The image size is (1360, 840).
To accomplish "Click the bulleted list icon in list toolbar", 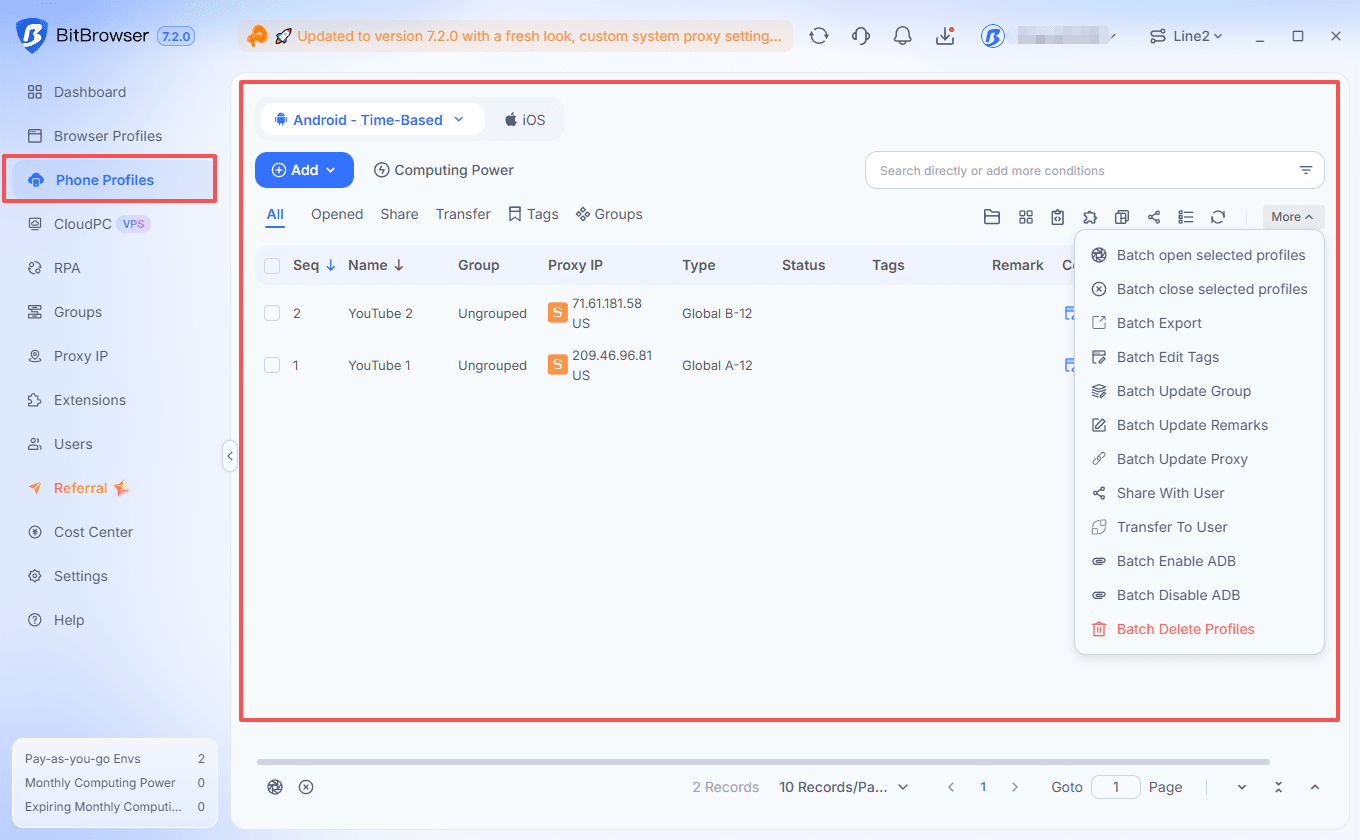I will (1186, 217).
